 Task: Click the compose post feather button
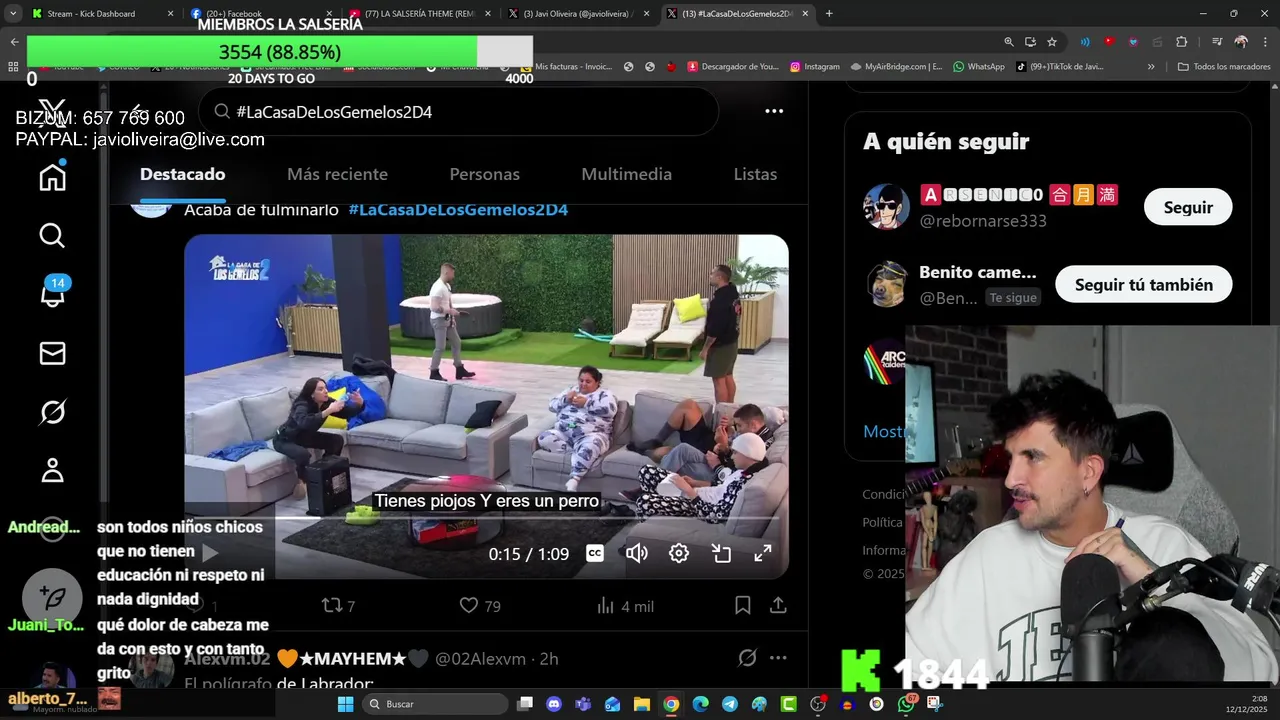[52, 598]
